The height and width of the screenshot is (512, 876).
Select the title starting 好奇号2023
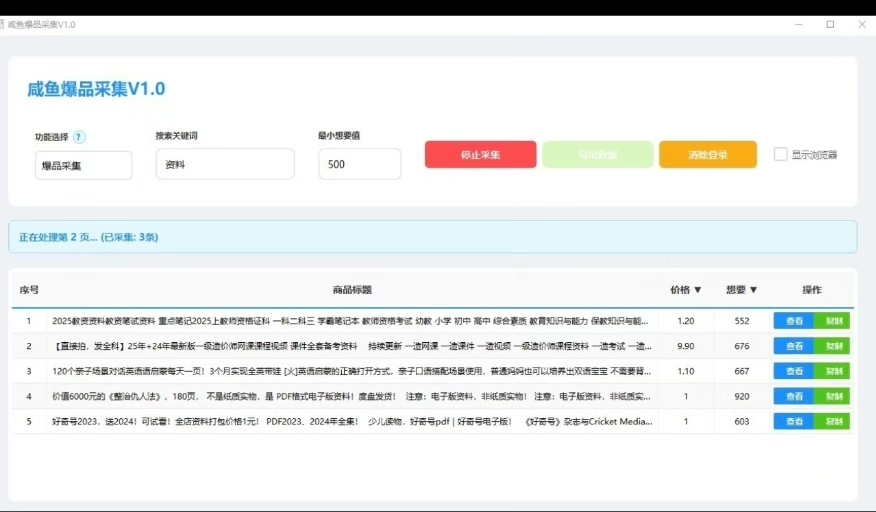tap(352, 421)
